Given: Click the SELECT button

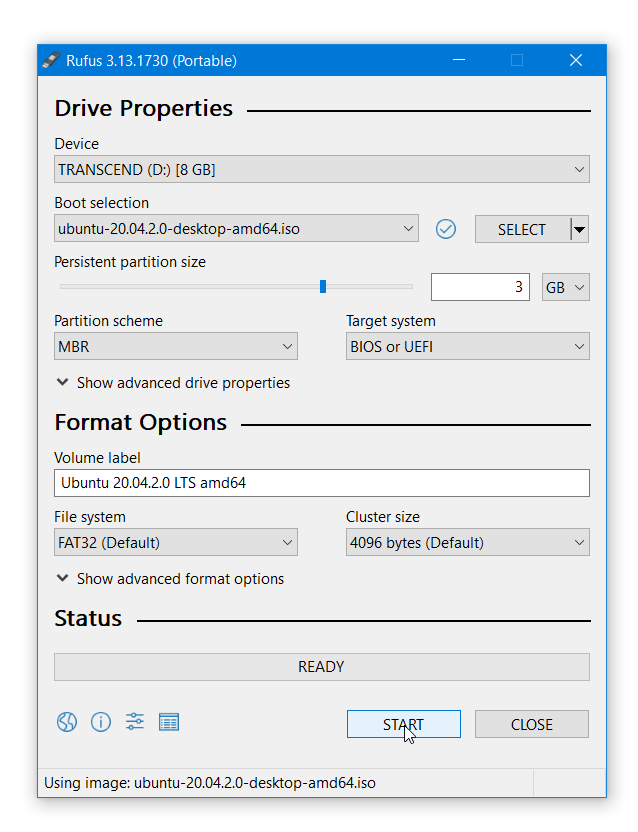Looking at the screenshot, I should (522, 230).
